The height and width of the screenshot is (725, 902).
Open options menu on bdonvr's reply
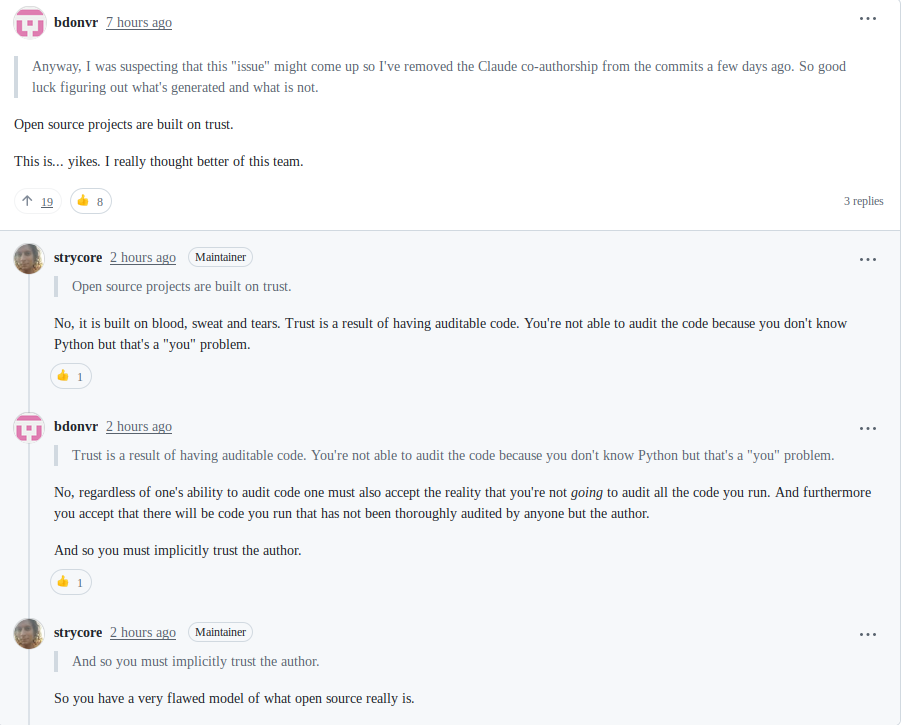[x=867, y=429]
